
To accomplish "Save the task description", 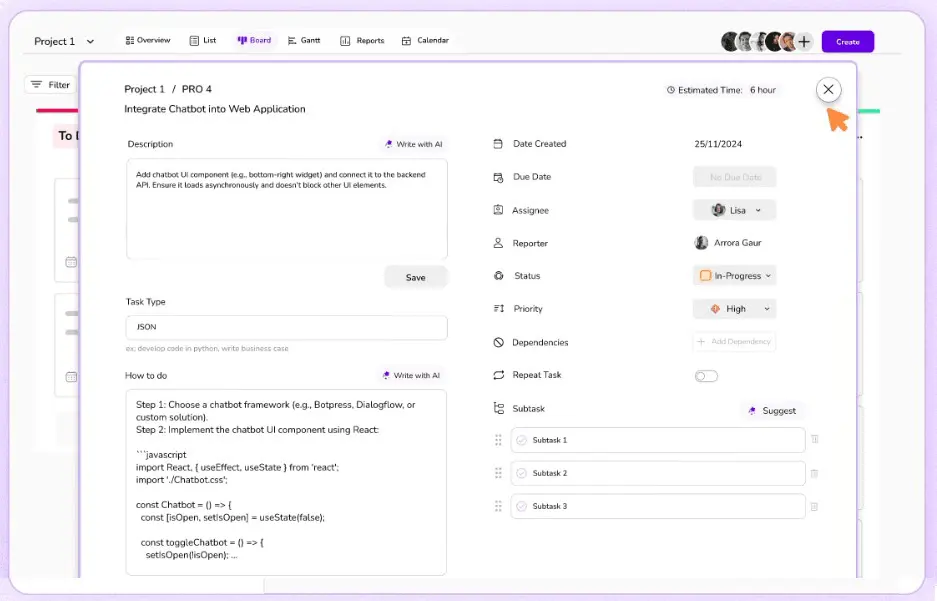I will (x=415, y=277).
